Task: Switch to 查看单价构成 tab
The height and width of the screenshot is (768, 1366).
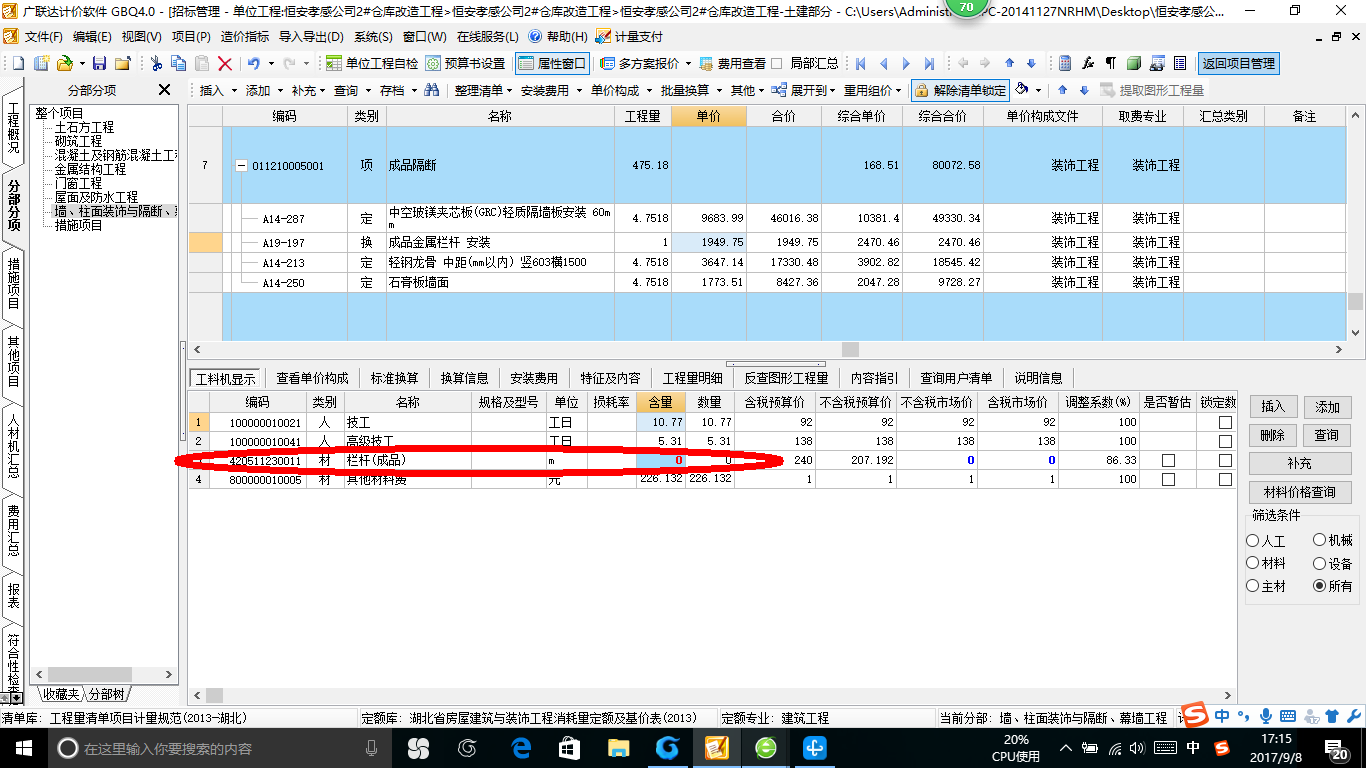Action: tap(313, 378)
